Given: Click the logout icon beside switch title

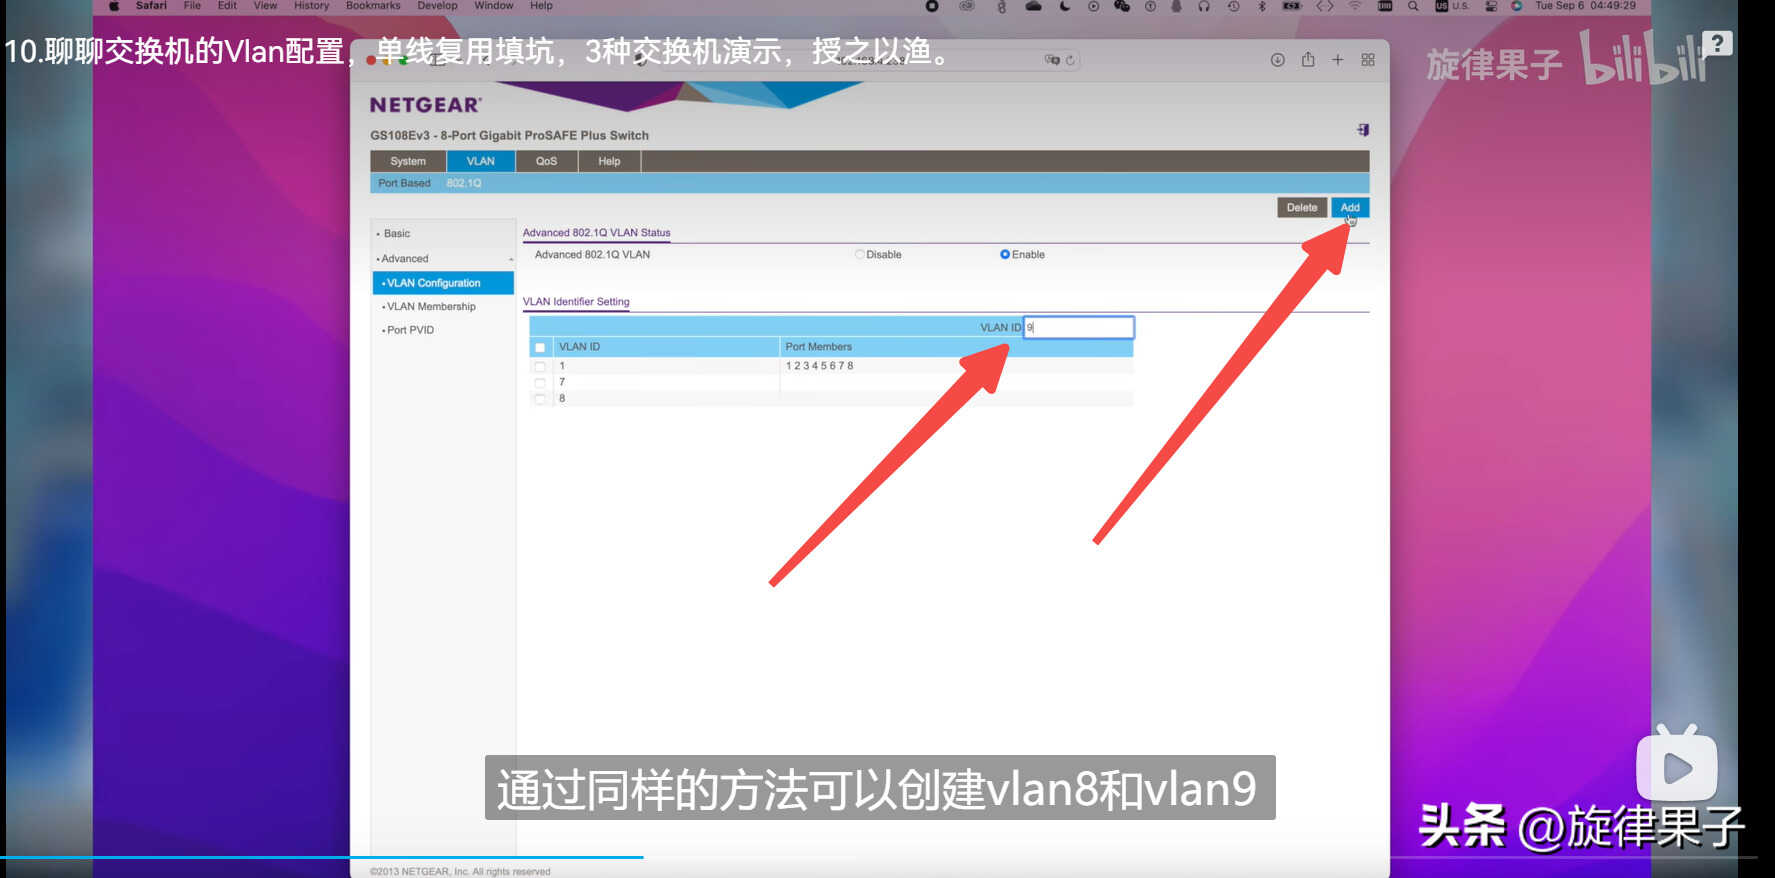Looking at the screenshot, I should (1362, 130).
